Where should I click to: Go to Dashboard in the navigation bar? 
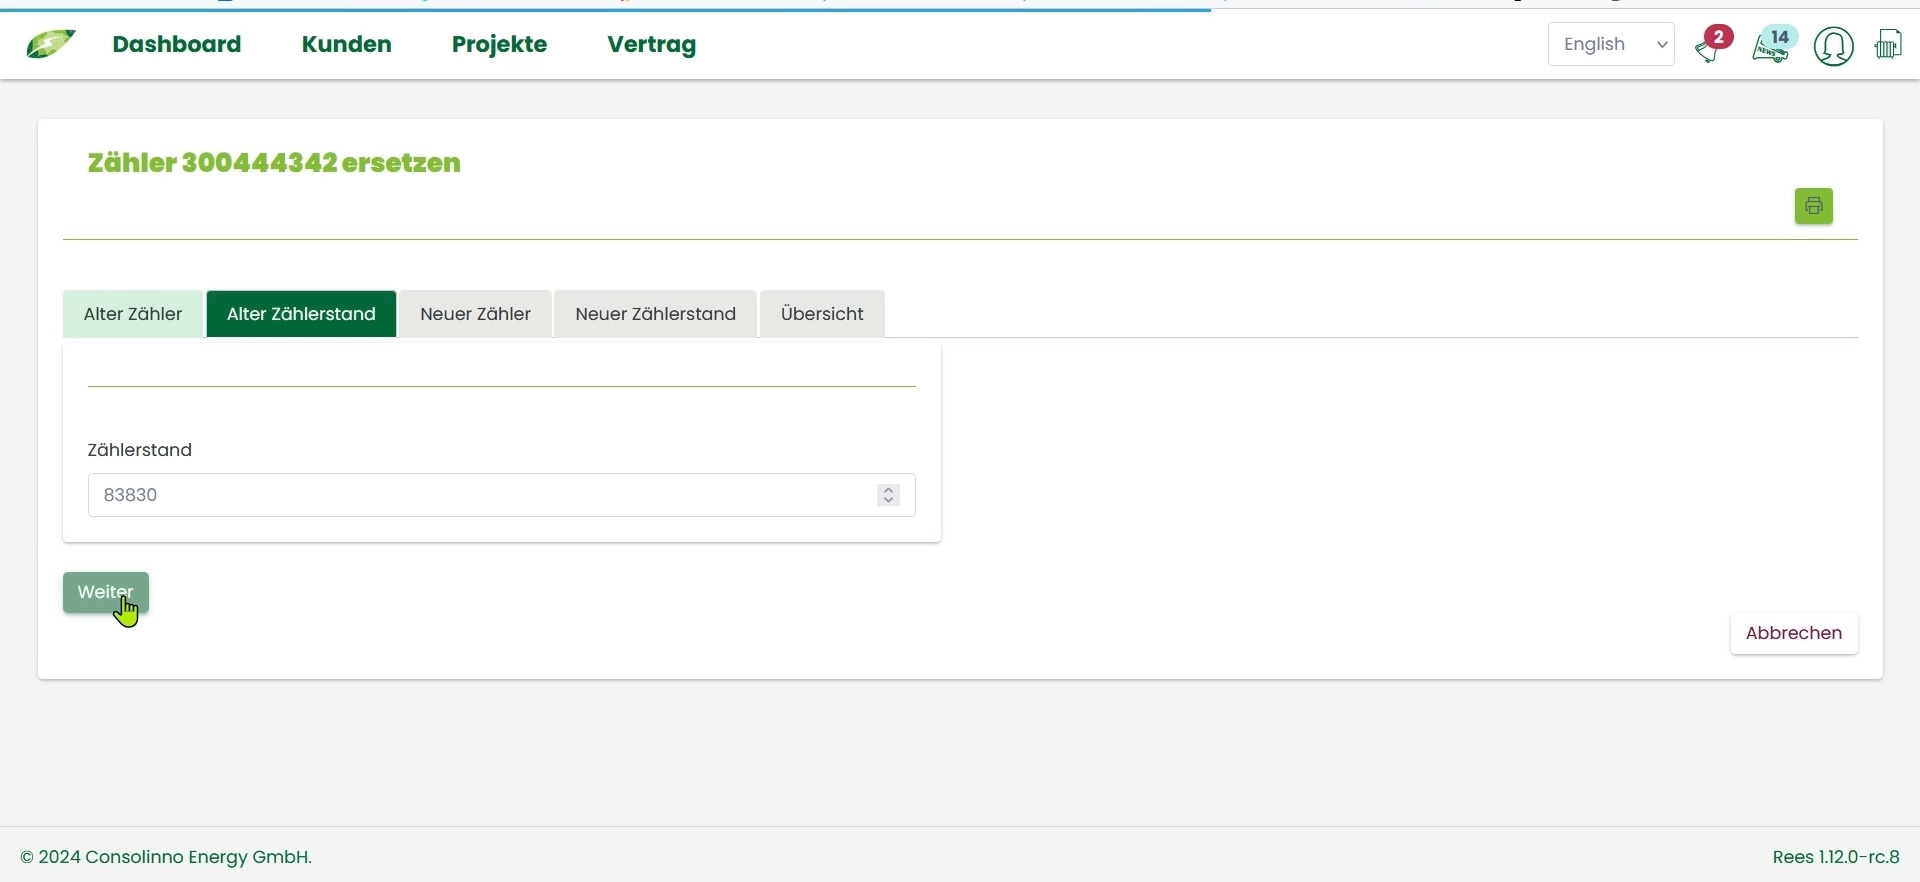tap(176, 45)
